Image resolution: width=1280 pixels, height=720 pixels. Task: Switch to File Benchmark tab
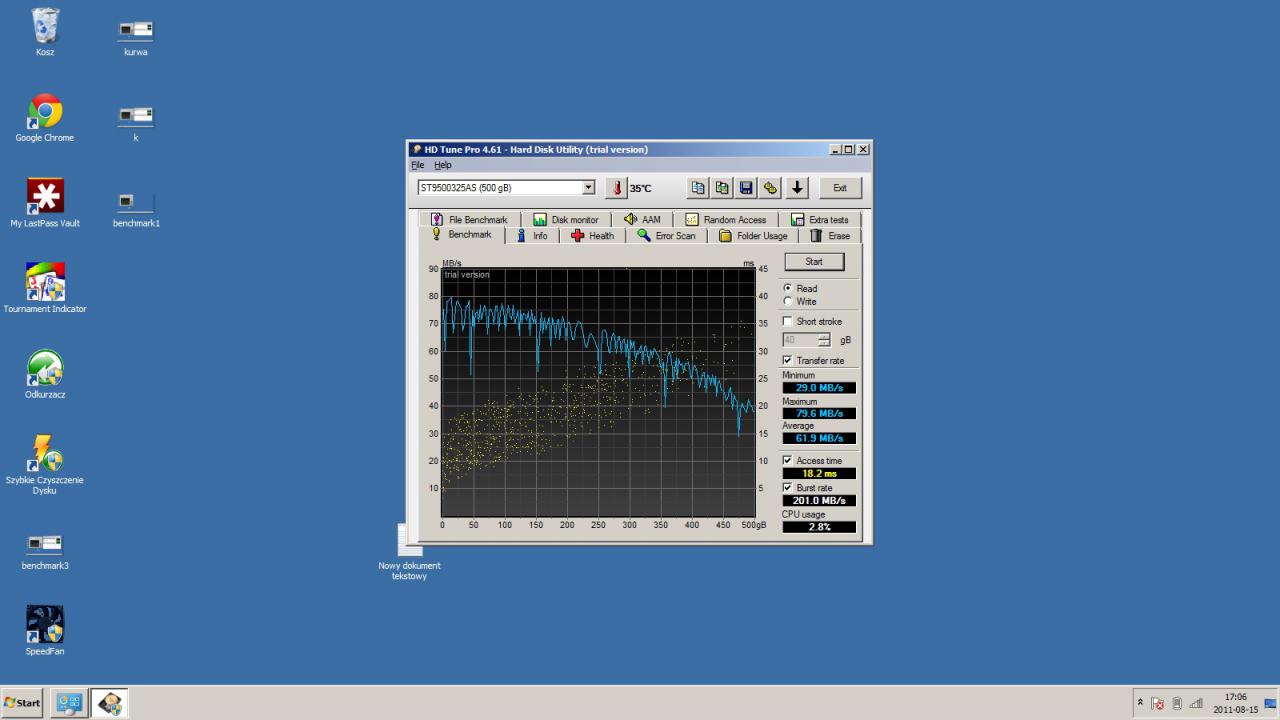(469, 220)
